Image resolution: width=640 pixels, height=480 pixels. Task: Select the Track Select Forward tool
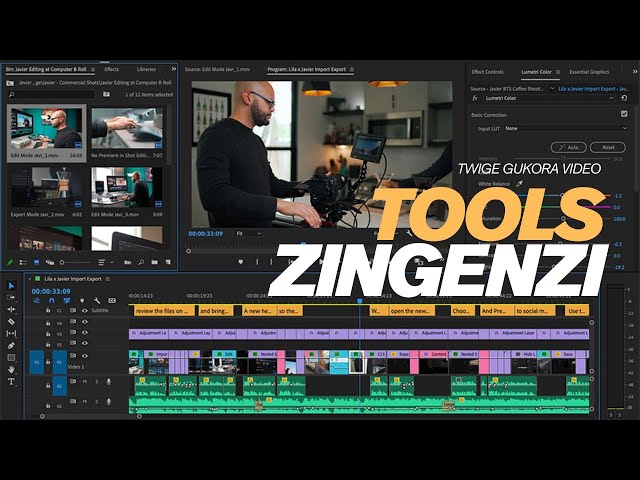coord(11,298)
